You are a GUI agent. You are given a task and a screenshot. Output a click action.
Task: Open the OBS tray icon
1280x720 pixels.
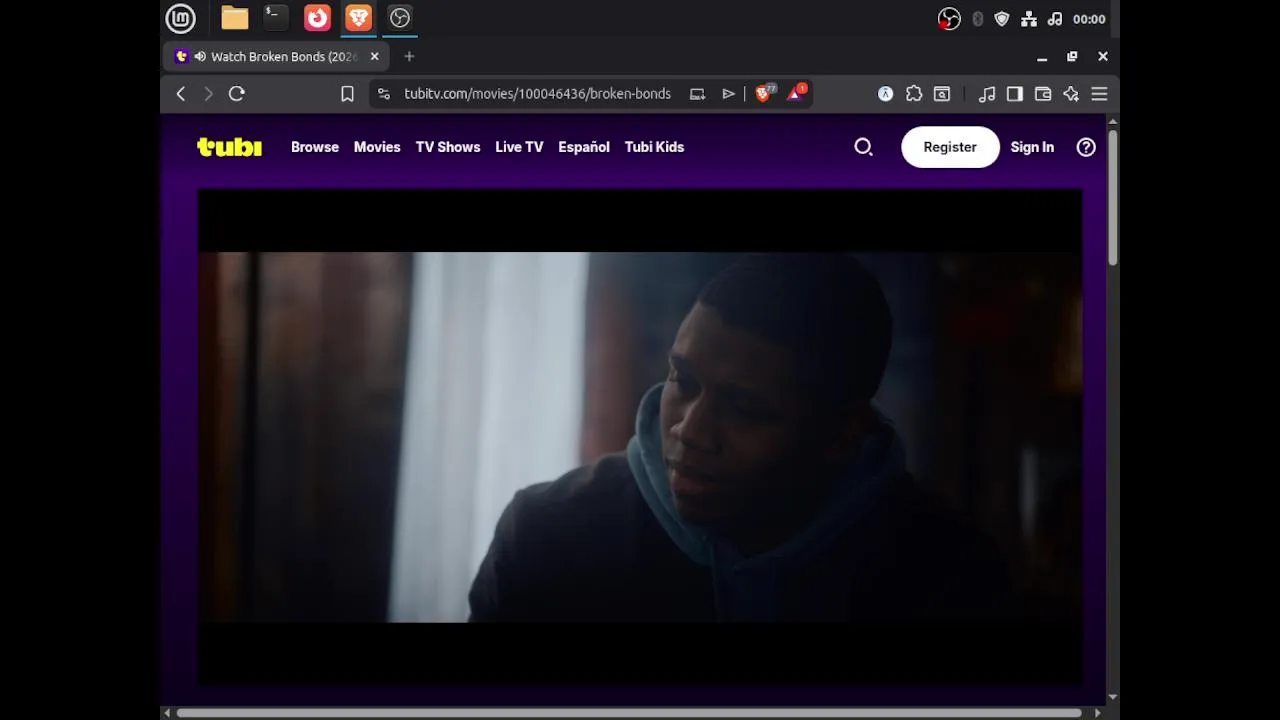pos(949,19)
